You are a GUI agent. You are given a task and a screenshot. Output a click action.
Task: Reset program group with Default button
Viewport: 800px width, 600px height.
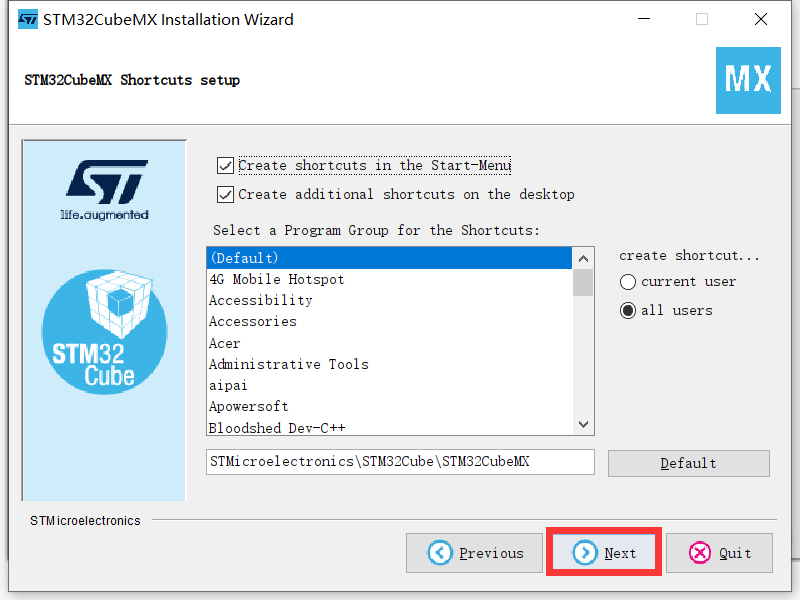point(689,463)
